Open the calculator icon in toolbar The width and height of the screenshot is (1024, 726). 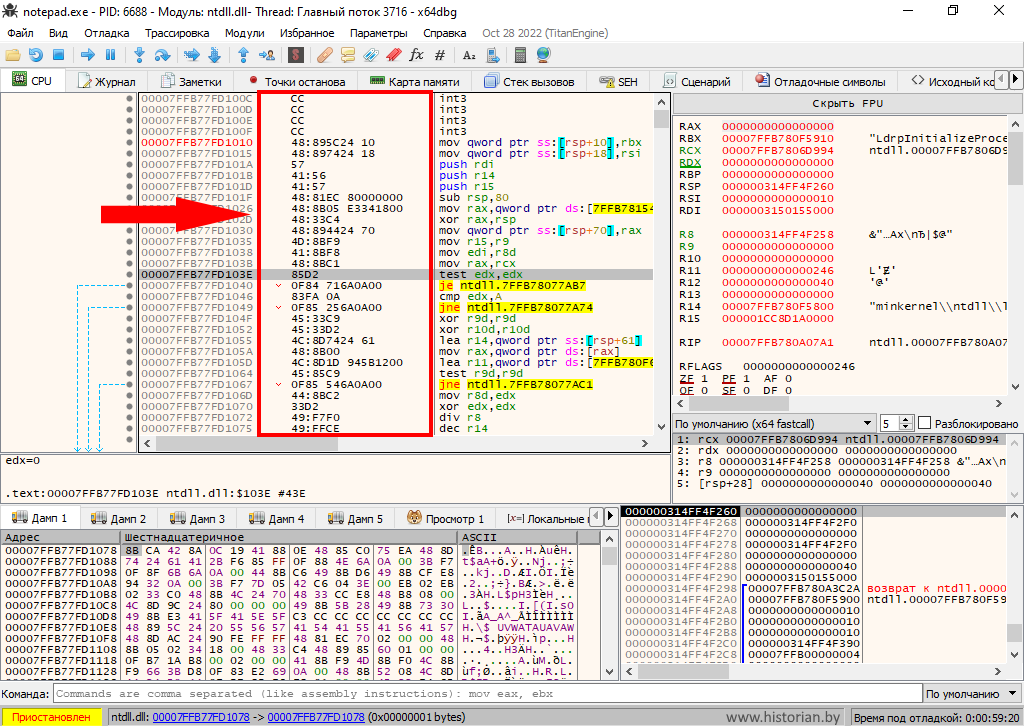(x=521, y=54)
